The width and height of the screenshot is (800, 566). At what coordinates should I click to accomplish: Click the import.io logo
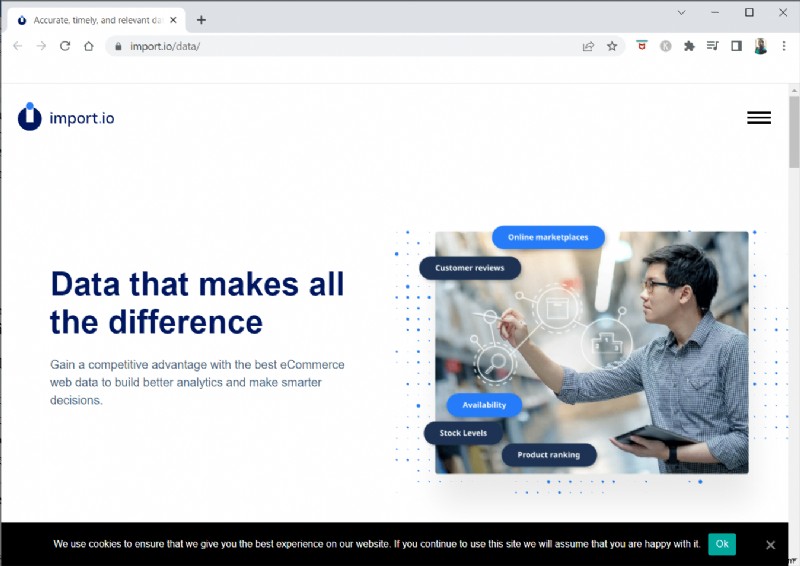click(x=66, y=117)
